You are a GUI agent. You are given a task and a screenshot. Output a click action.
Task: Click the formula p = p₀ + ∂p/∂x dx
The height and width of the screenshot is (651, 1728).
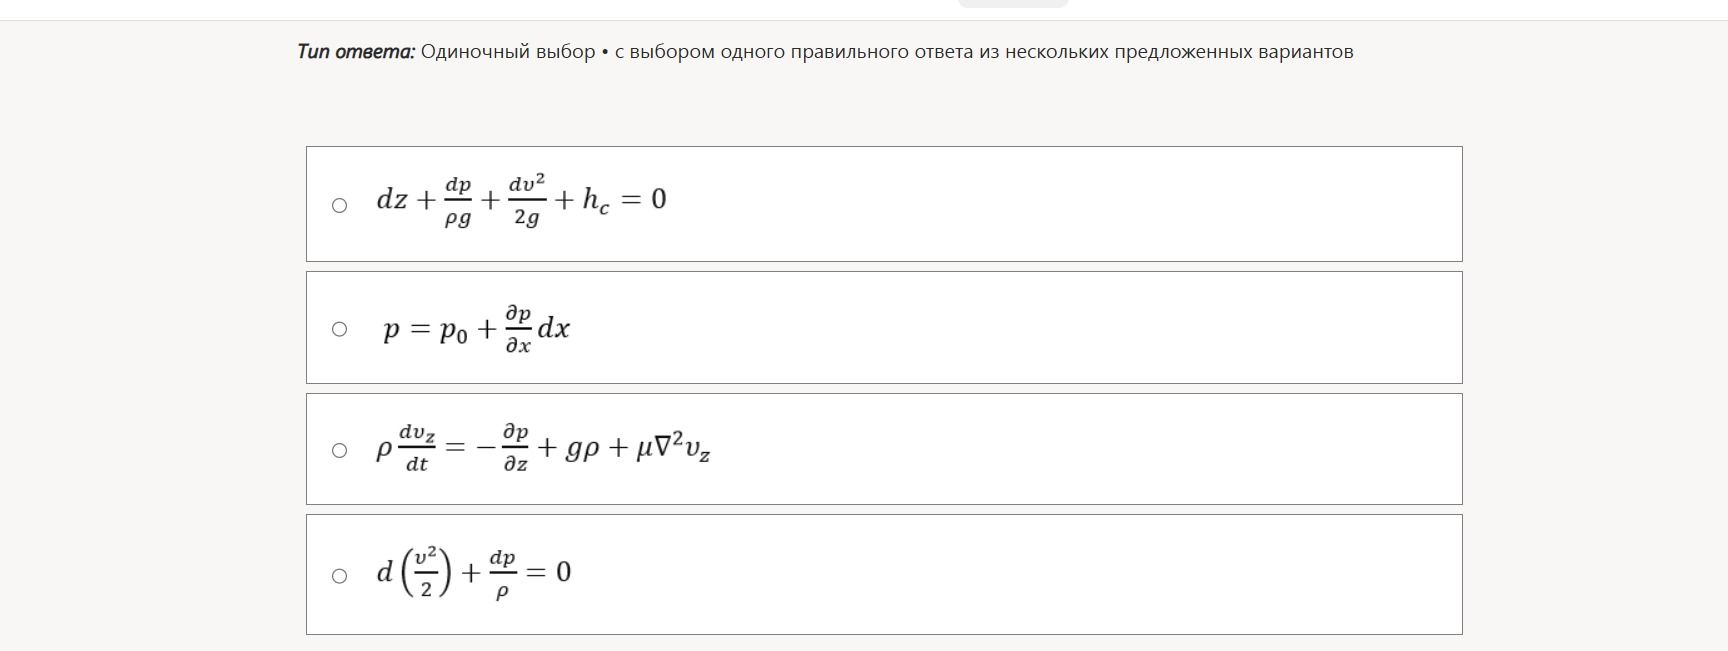coord(477,329)
